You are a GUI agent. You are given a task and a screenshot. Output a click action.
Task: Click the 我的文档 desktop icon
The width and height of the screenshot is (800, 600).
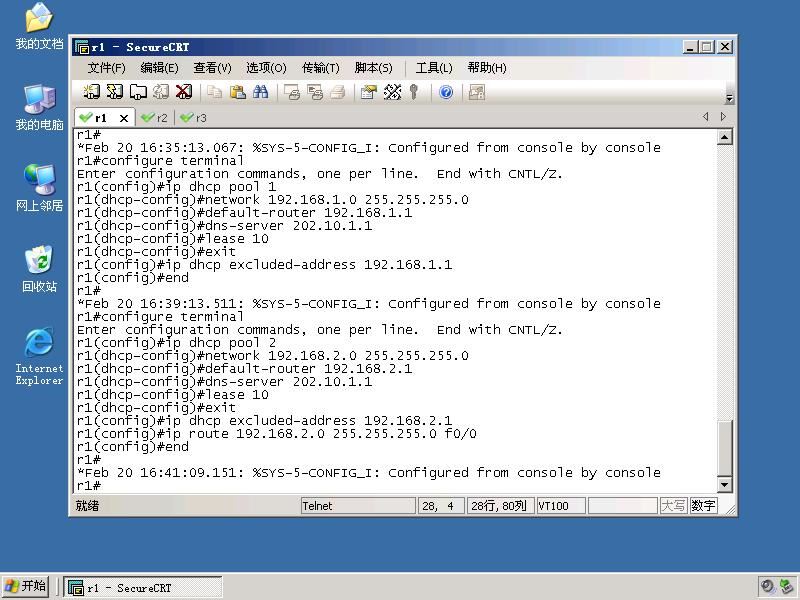click(39, 27)
